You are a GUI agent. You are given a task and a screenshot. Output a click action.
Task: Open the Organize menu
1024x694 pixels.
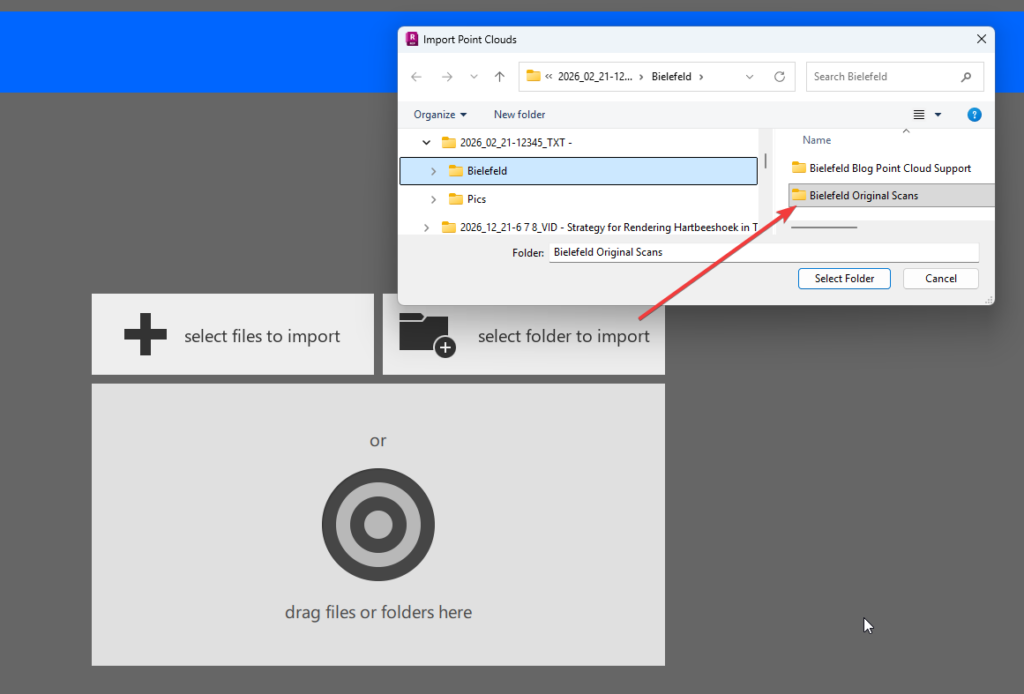(440, 115)
